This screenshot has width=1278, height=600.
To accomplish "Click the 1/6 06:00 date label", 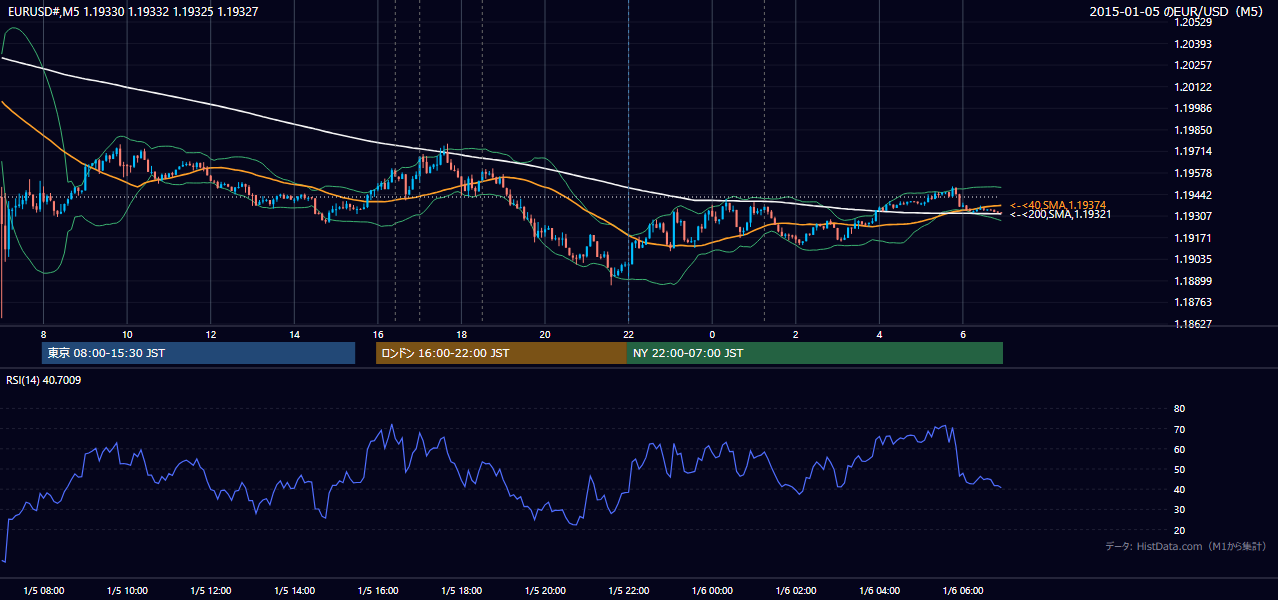I will point(963,590).
